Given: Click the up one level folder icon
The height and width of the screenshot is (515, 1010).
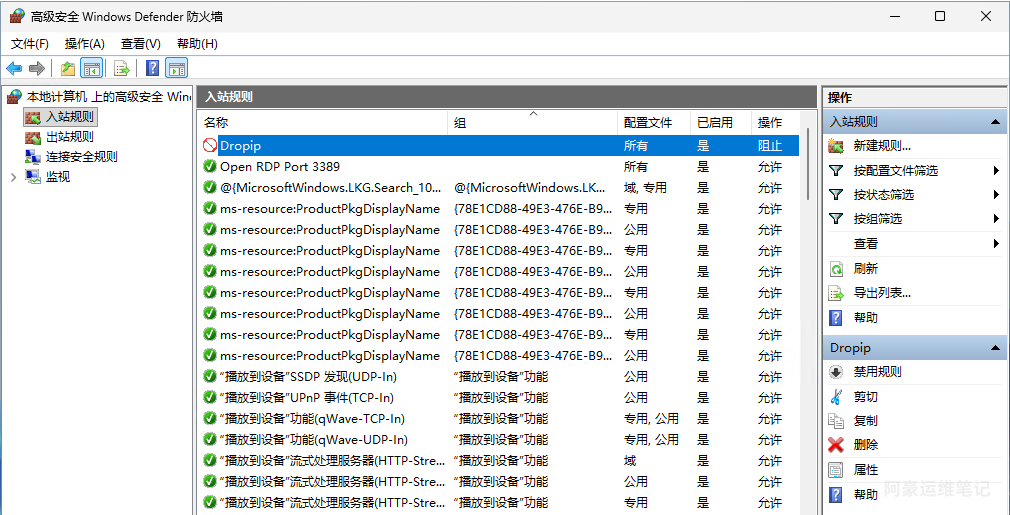Looking at the screenshot, I should tap(67, 68).
